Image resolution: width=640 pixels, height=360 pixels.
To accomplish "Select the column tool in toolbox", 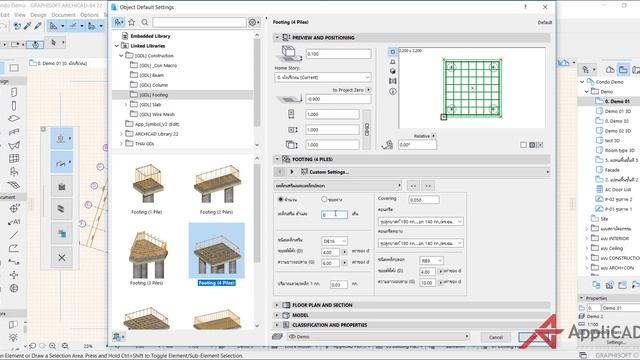I will (x=14, y=106).
